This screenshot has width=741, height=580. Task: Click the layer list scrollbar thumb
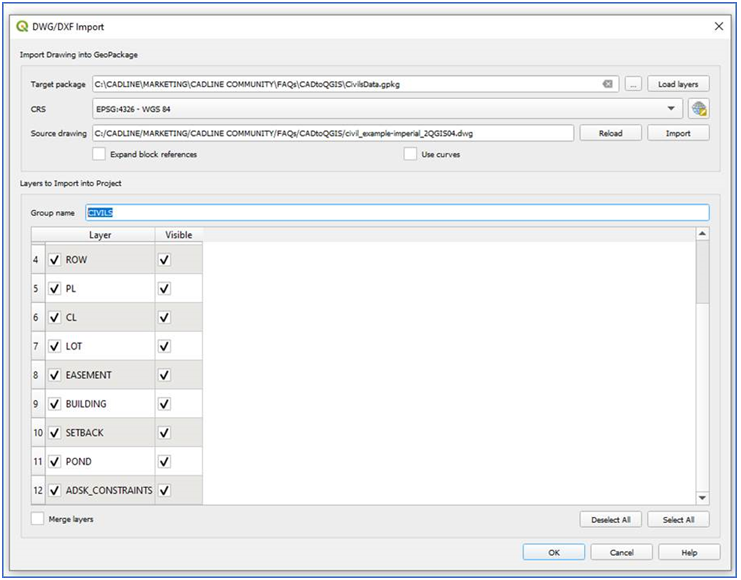click(702, 272)
